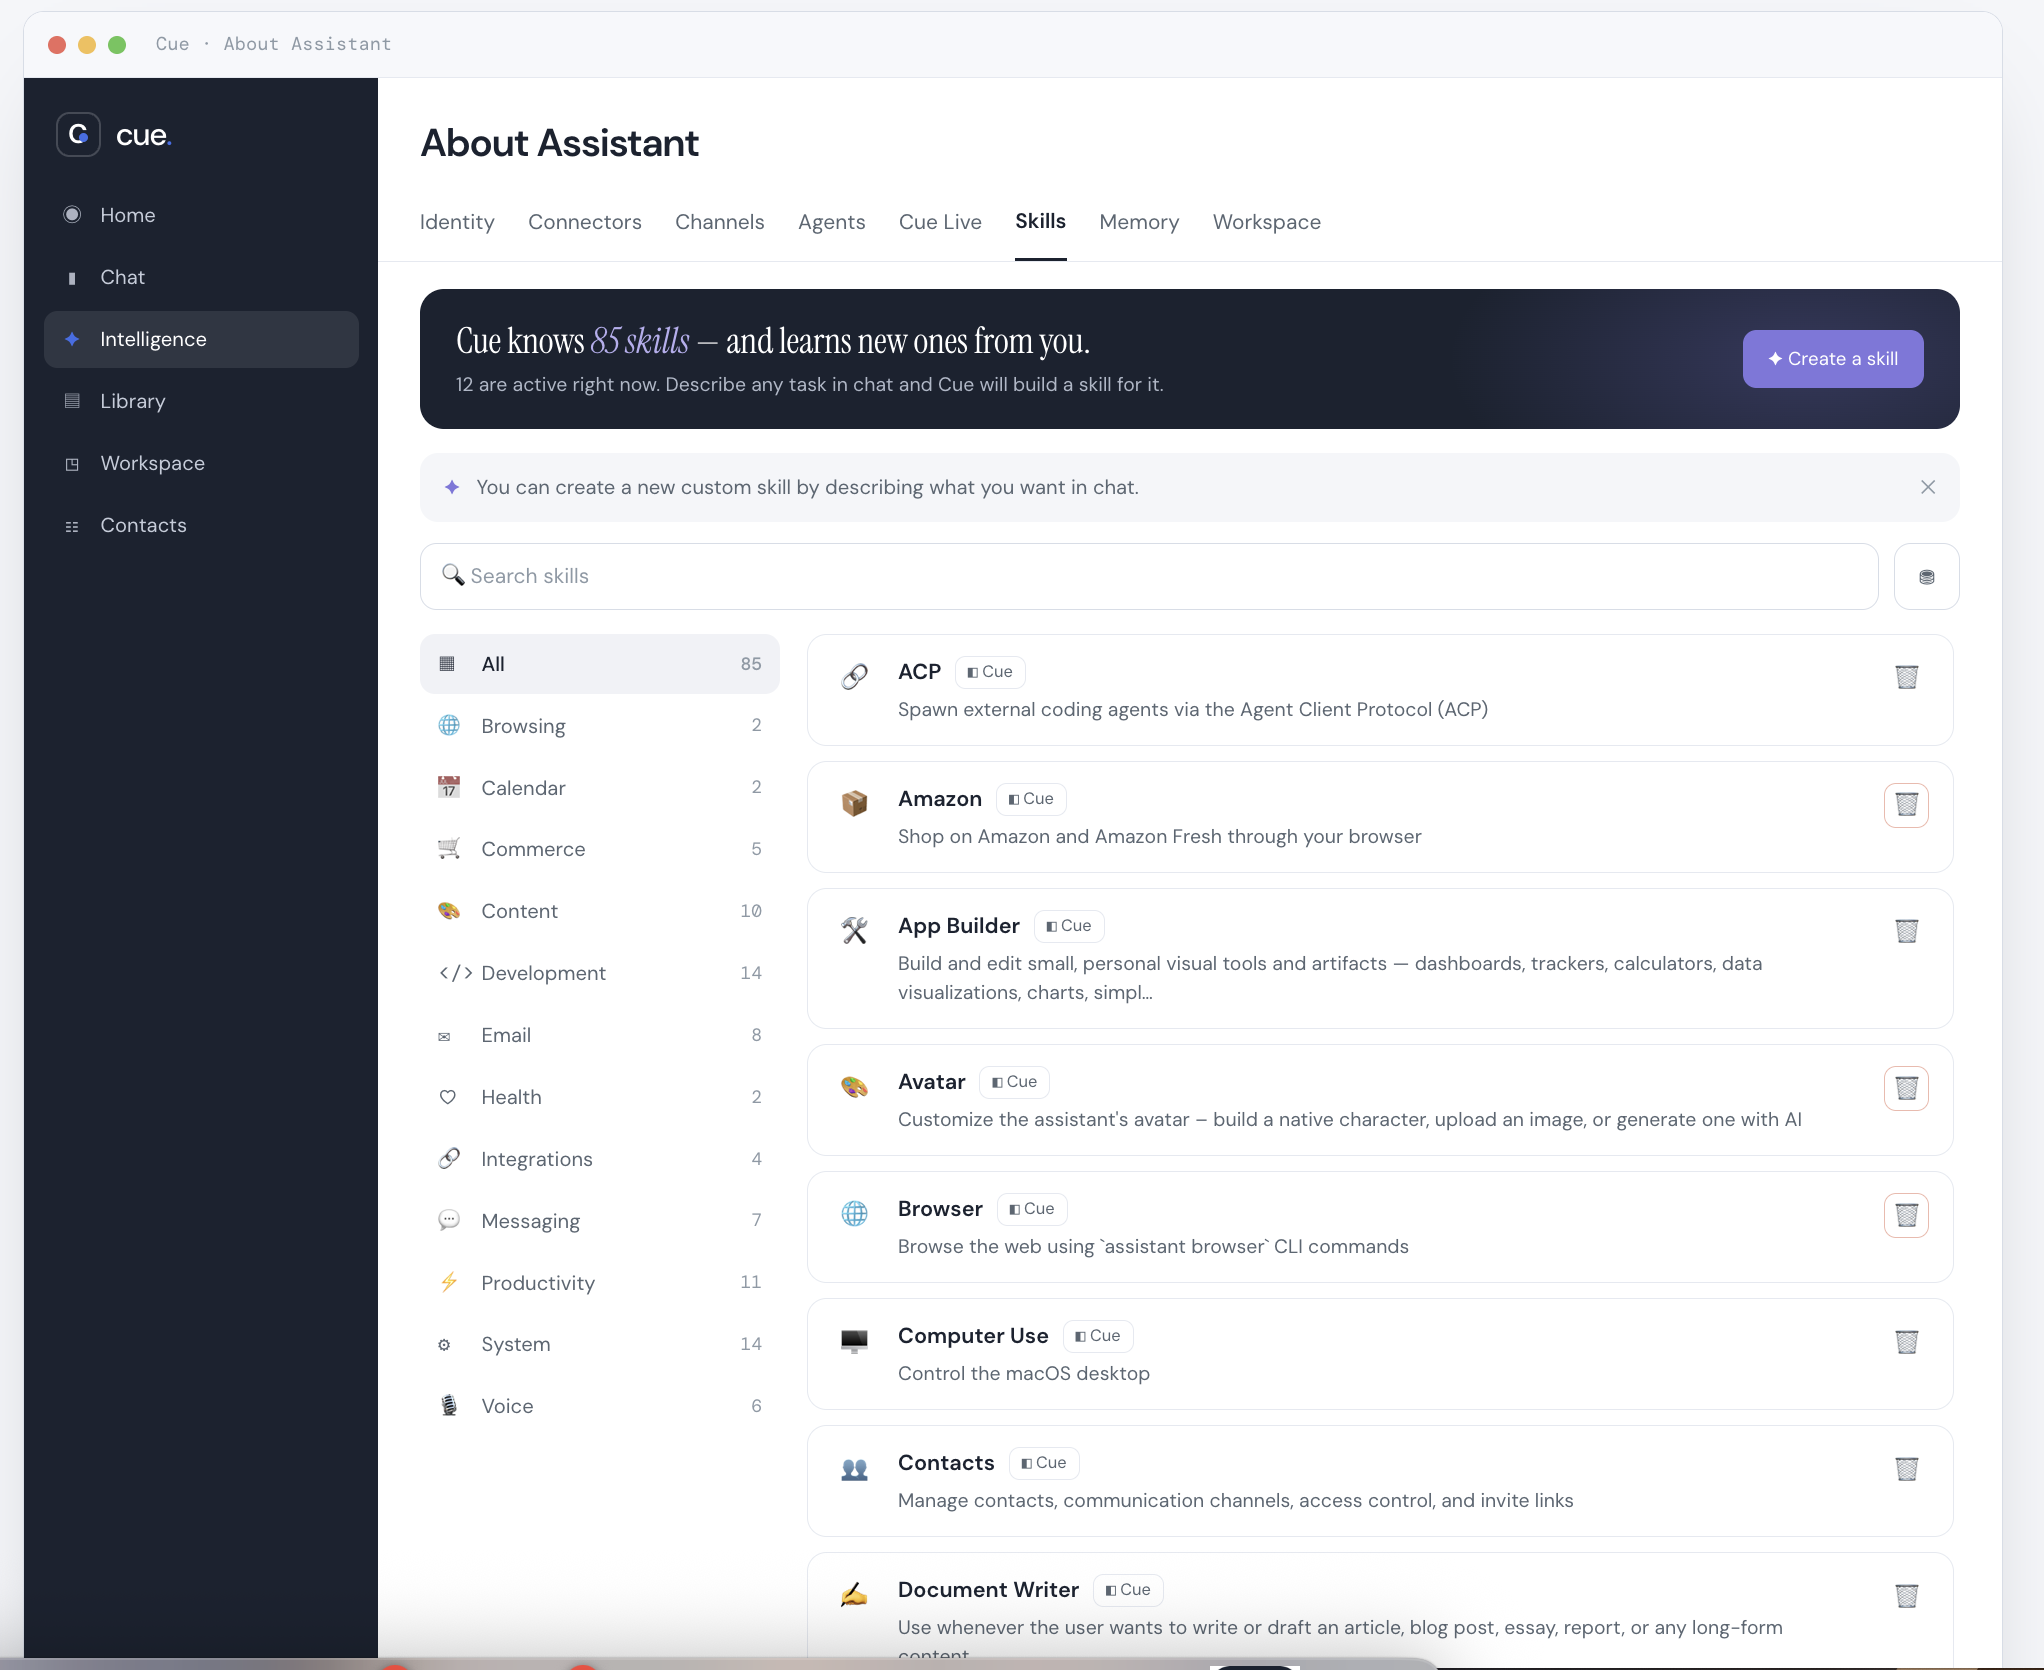Open the Document Writer skill title
Screen dimensions: 2044x1670
pyautogui.click(x=988, y=1590)
